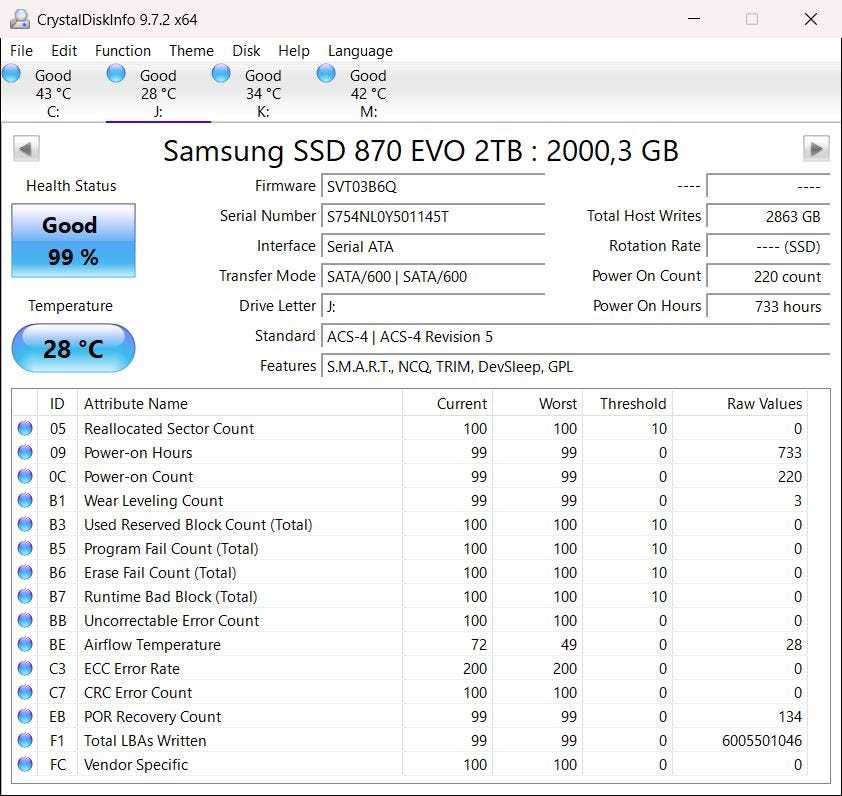Select the K: drive status orb
Image resolution: width=842 pixels, height=796 pixels.
tap(222, 74)
